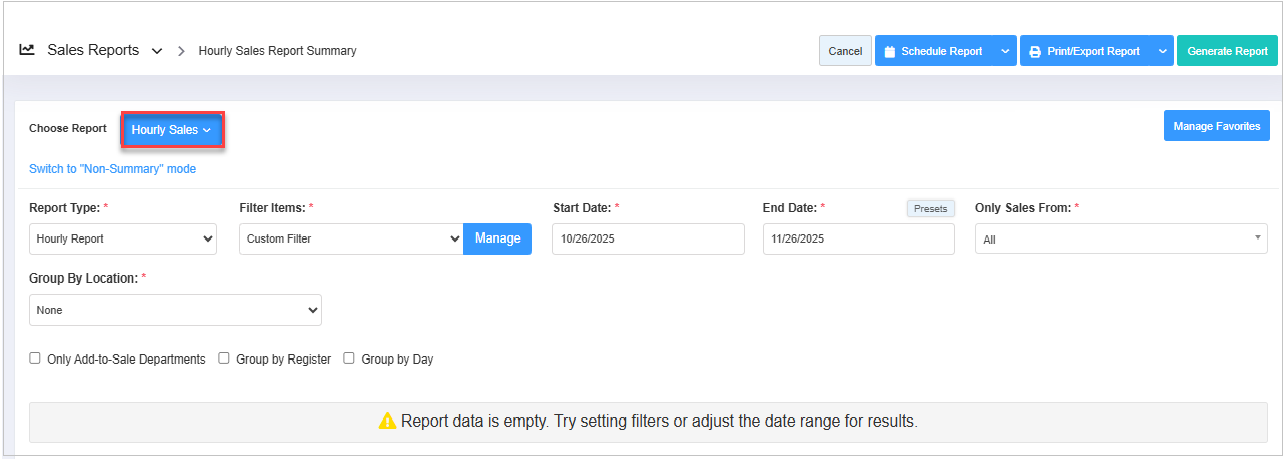Open the Print/Export Report dropdown arrow

pos(1161,51)
